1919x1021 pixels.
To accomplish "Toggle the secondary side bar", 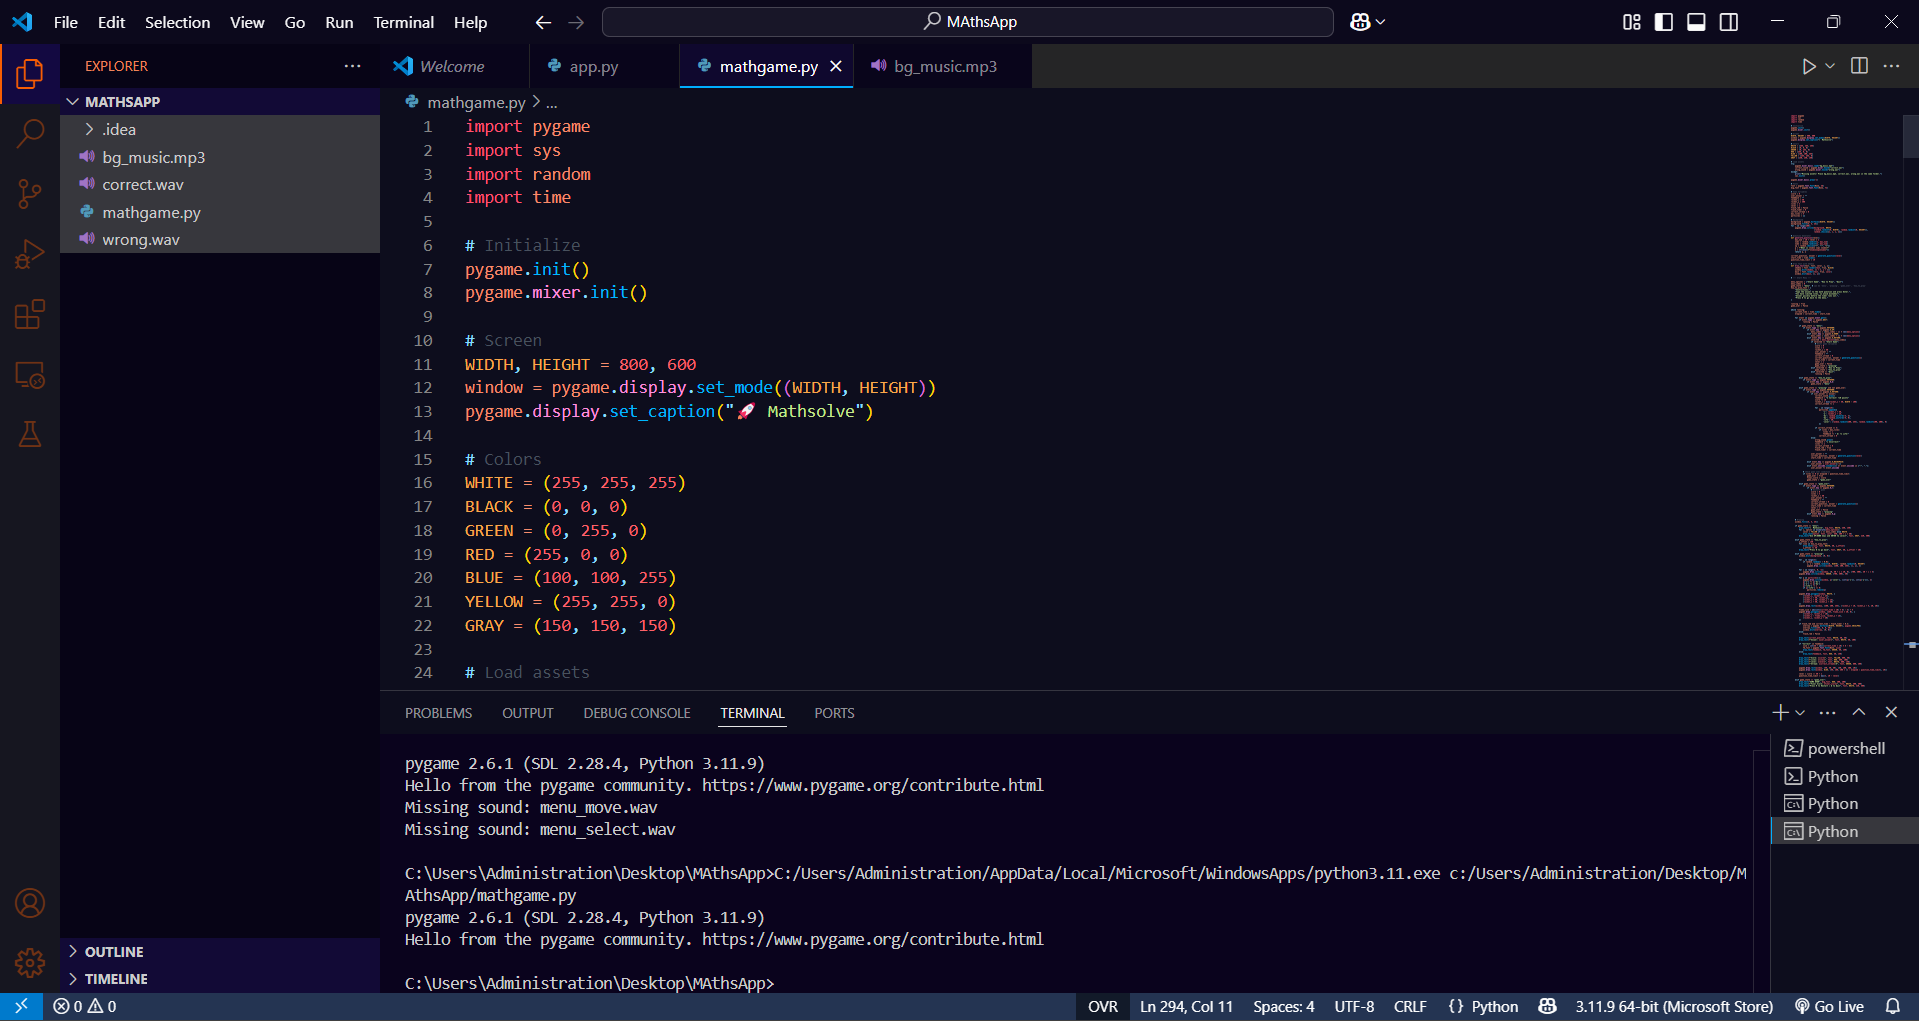I will (1729, 22).
